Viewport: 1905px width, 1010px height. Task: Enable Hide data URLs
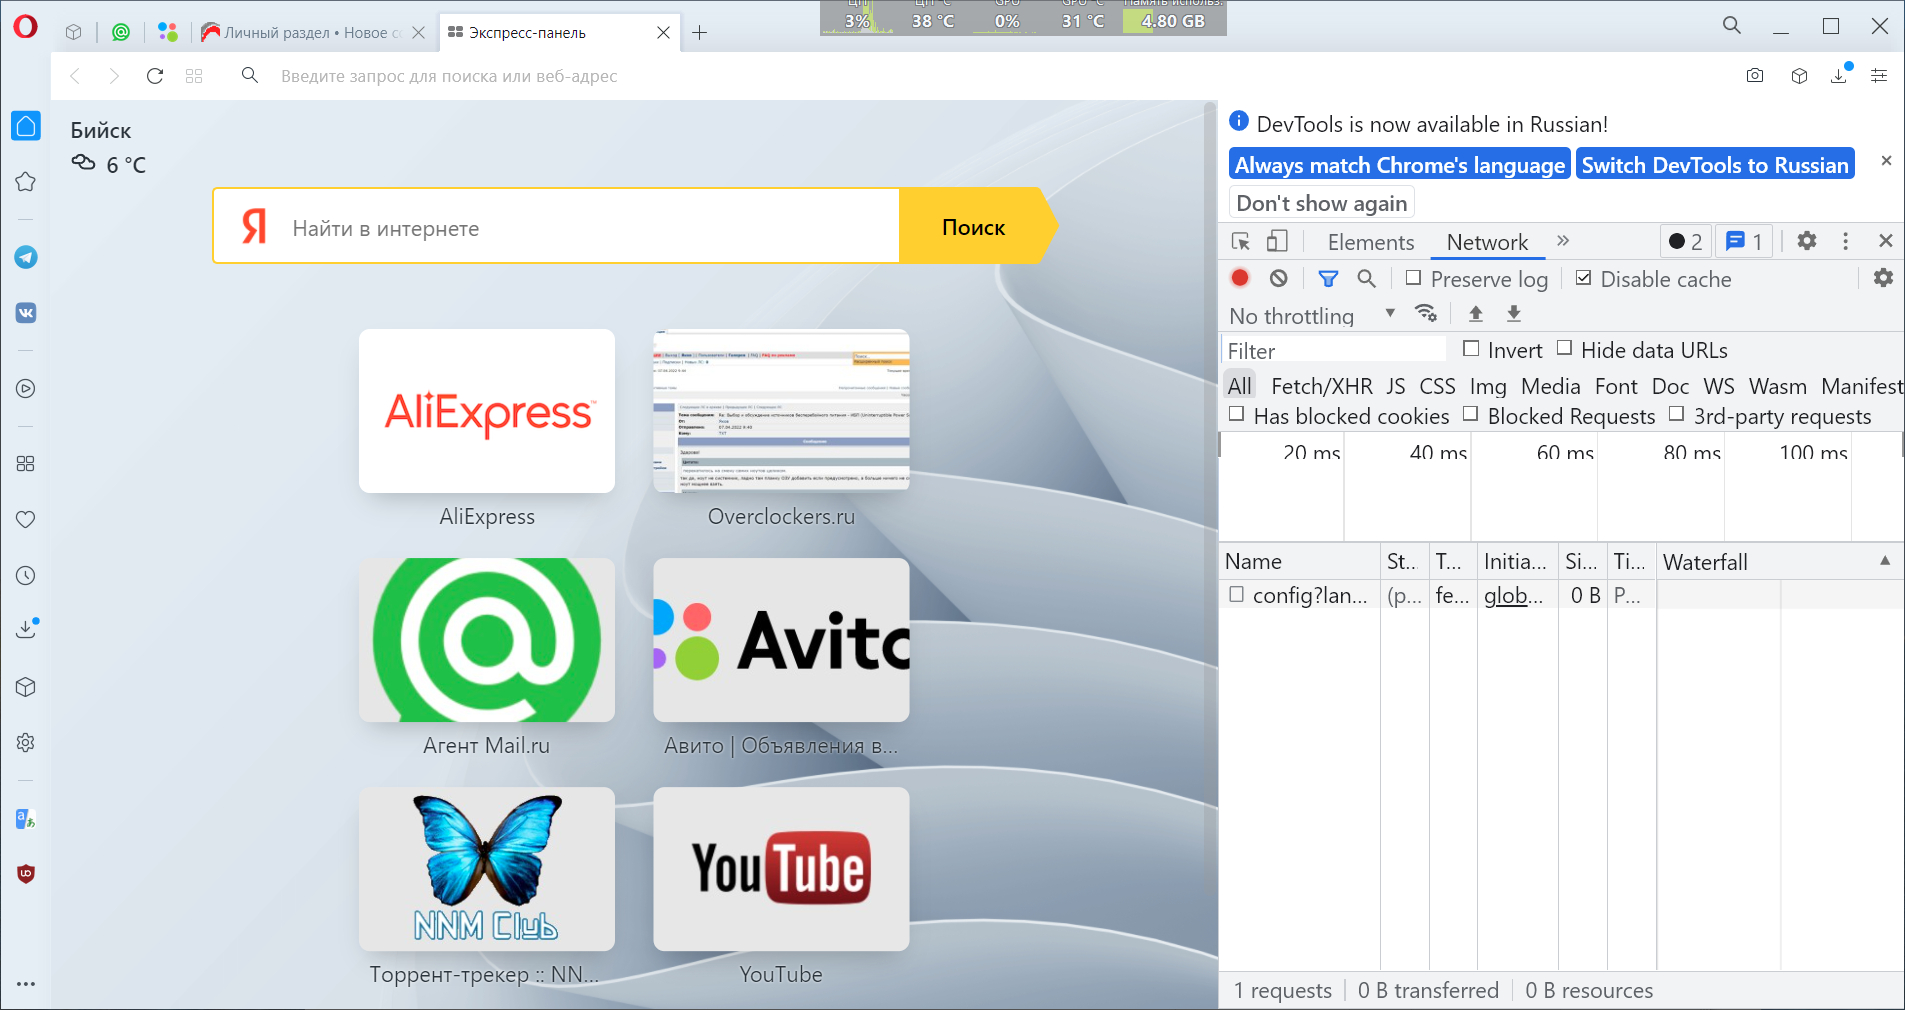(x=1564, y=349)
